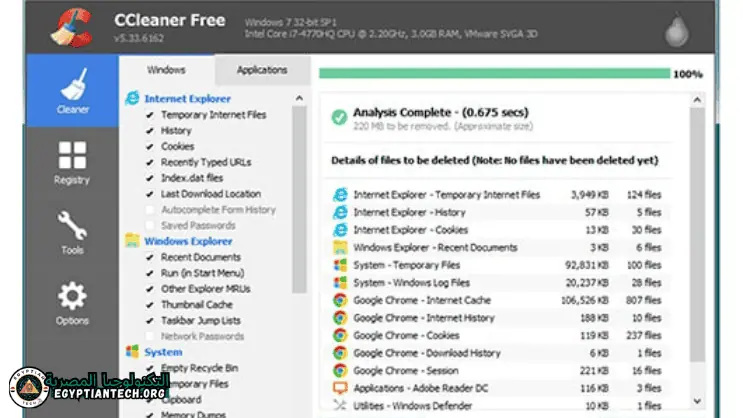The width and height of the screenshot is (743, 418).
Task: Click Chrome icon beside Internet History result
Action: (340, 318)
